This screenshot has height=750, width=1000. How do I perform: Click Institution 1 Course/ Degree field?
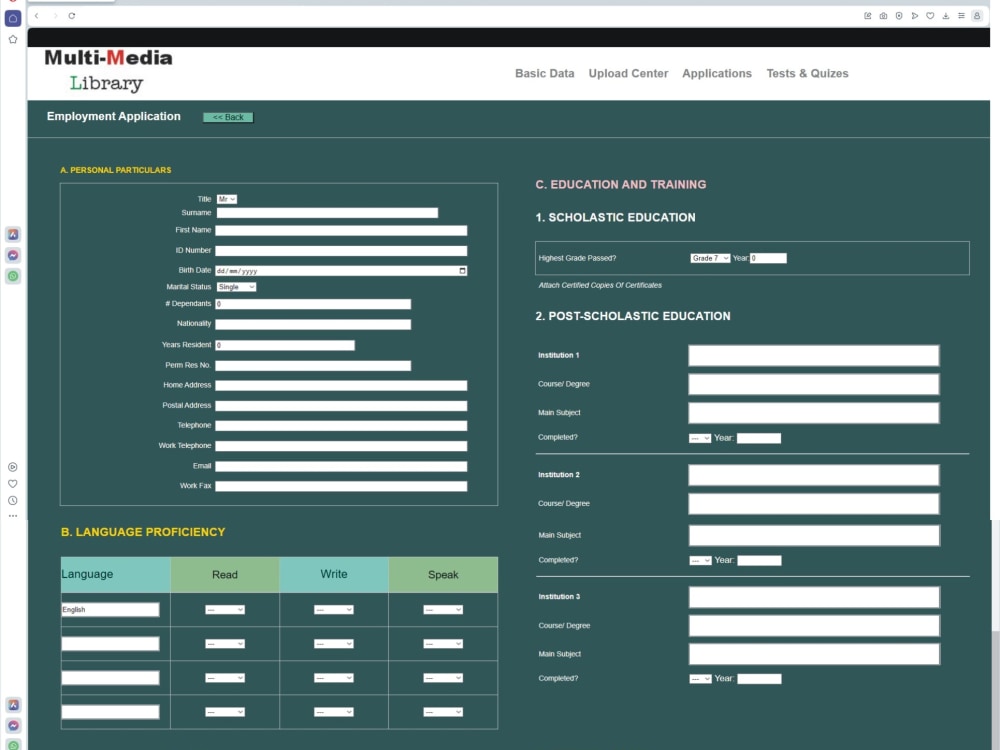coord(814,384)
